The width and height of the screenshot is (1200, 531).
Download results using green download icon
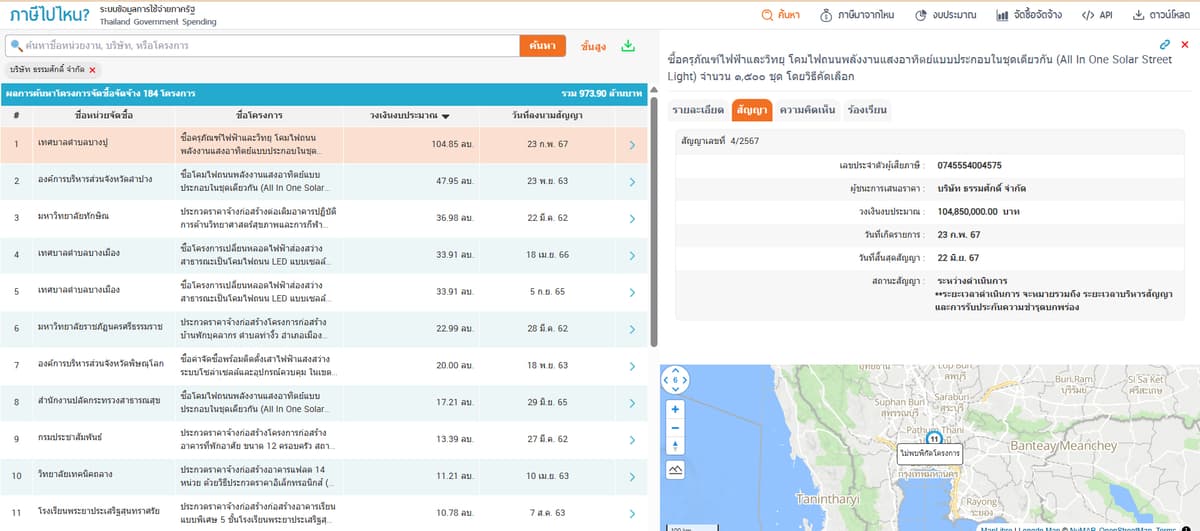click(x=628, y=46)
